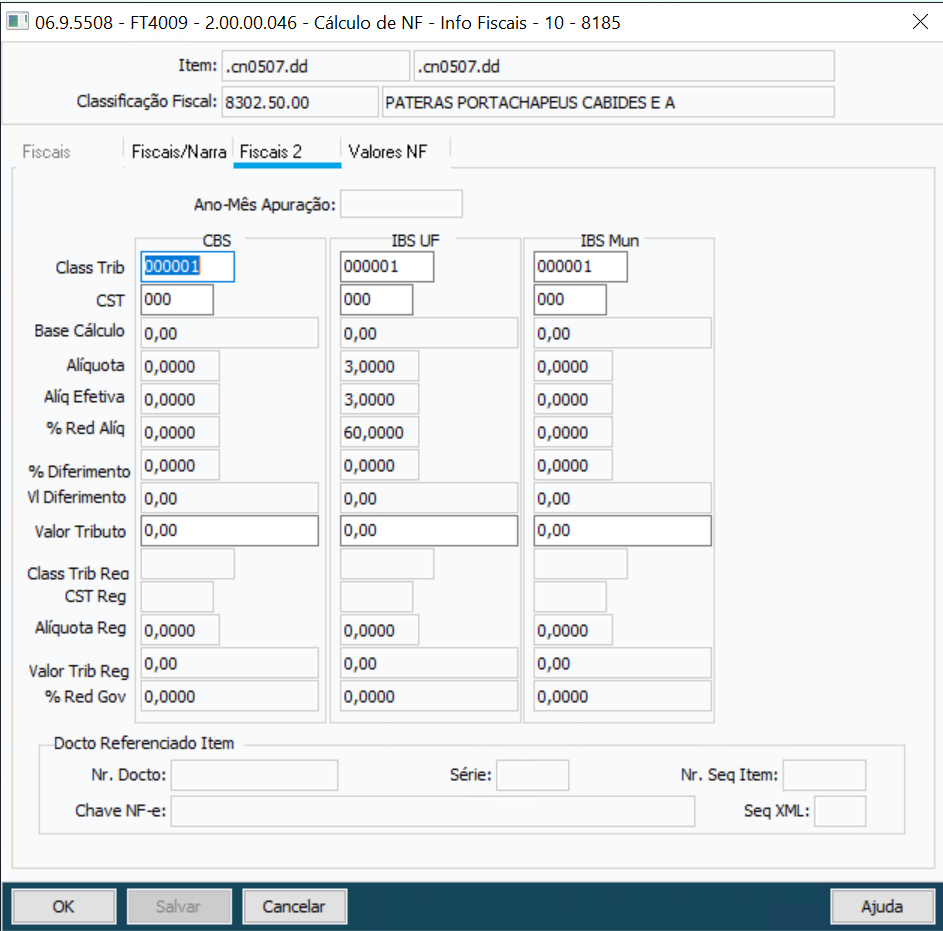Click the CBS Vl Diferimento field
The height and width of the screenshot is (931, 943).
point(230,498)
